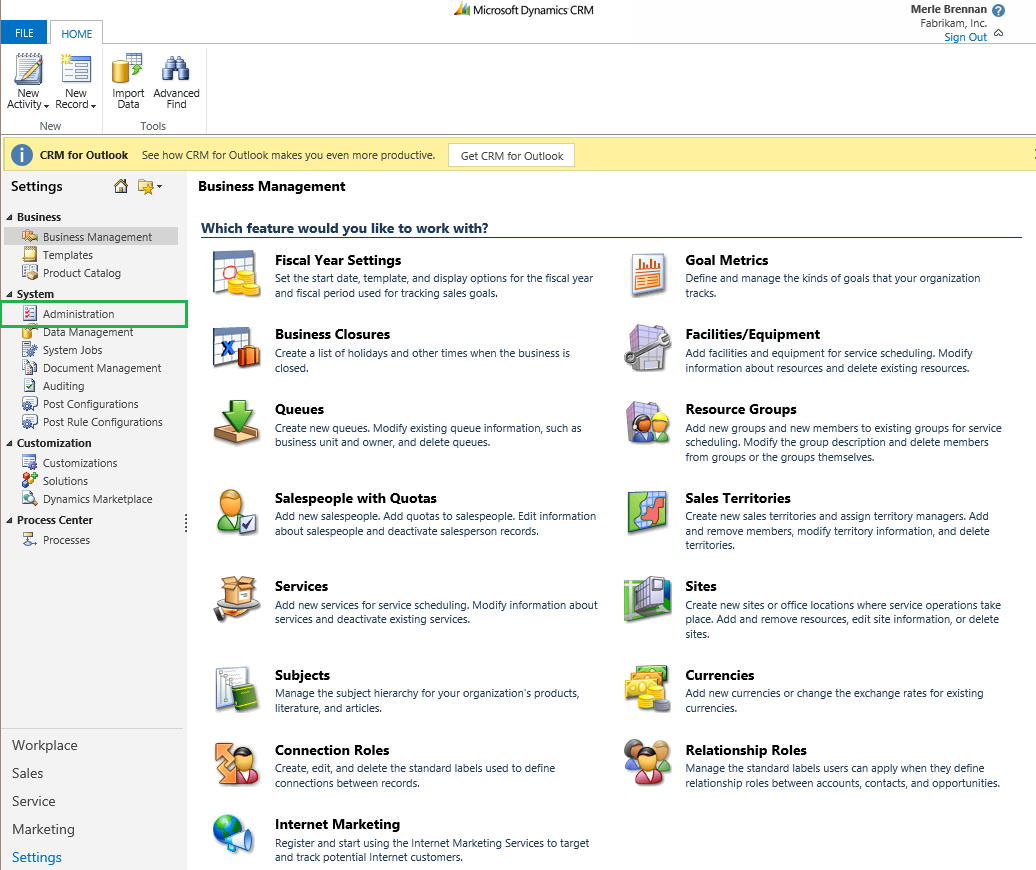This screenshot has height=870, width=1036.
Task: Open the FILE tab
Action: pos(24,33)
